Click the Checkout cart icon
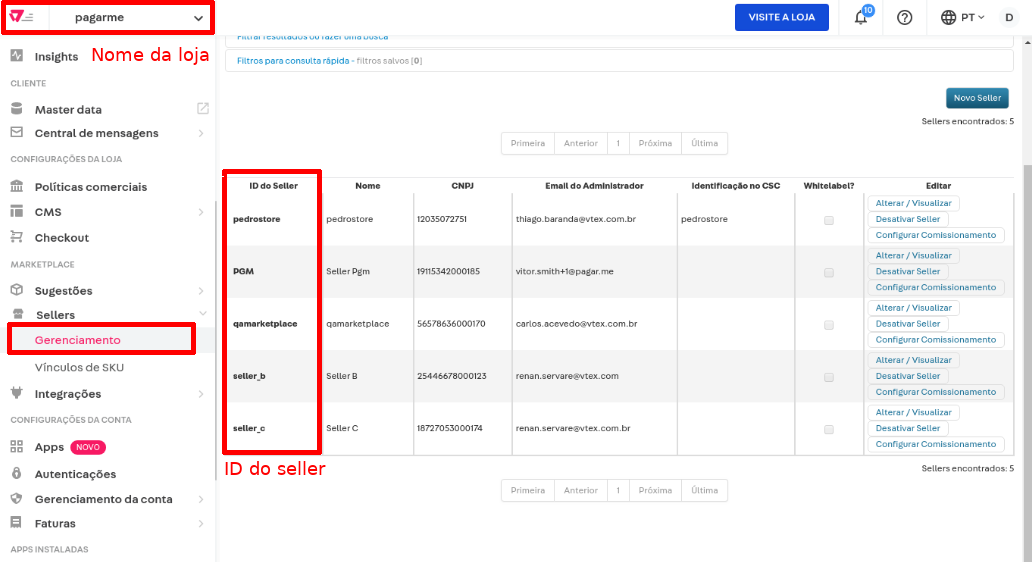Screen dimensions: 1032x562 [x=17, y=238]
